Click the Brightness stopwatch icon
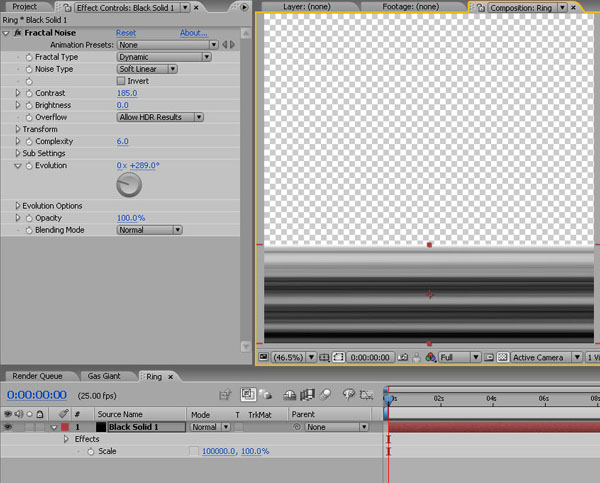This screenshot has height=483, width=600. point(28,105)
